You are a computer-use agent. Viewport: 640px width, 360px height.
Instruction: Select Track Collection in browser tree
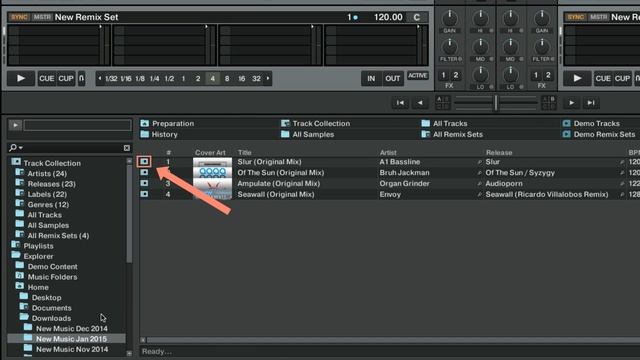click(46, 163)
